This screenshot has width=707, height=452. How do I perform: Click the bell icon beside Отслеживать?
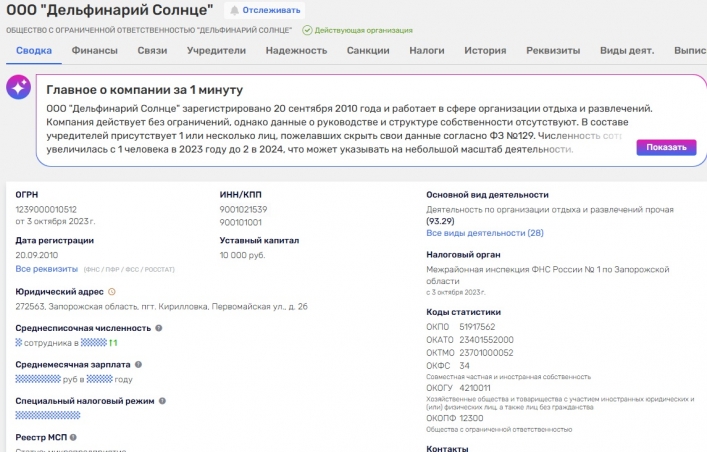point(234,10)
